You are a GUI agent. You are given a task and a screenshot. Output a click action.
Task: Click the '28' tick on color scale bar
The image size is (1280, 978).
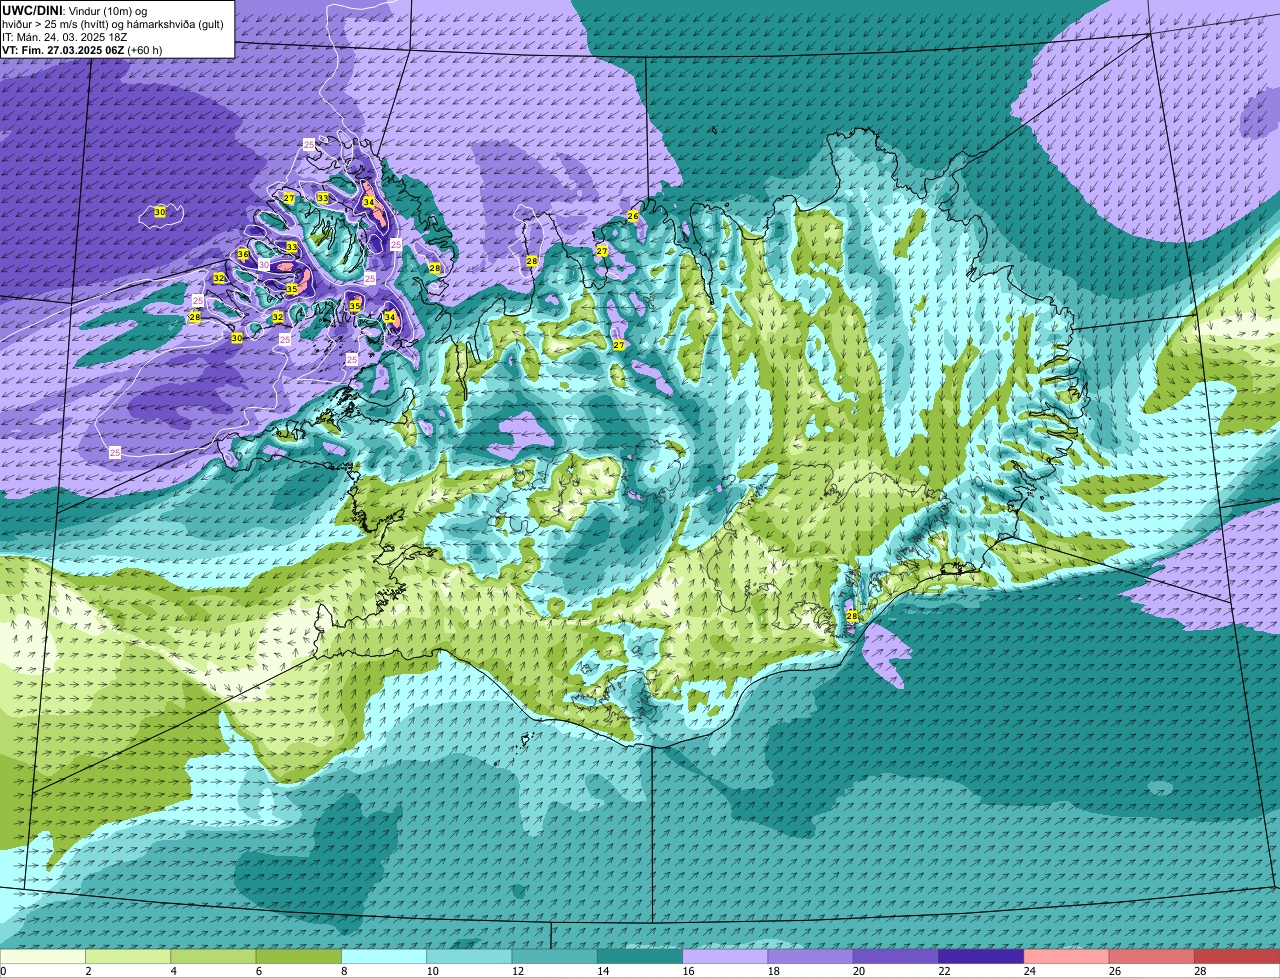click(1199, 971)
